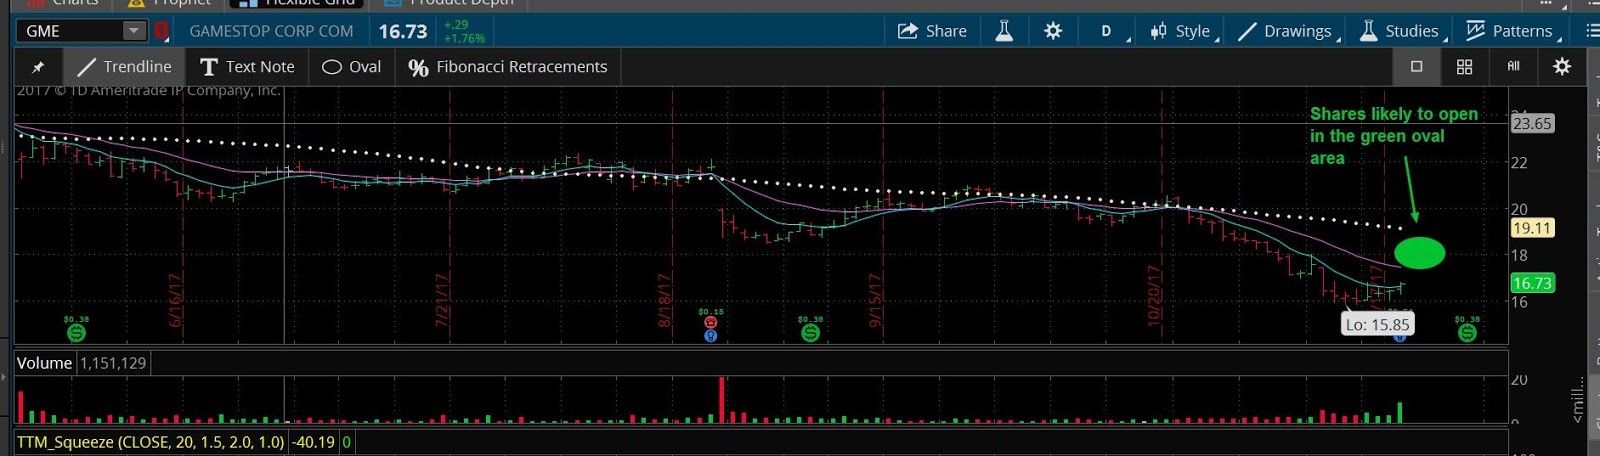Click the 19.11 price axis label
This screenshot has width=1600, height=456.
tap(1532, 228)
